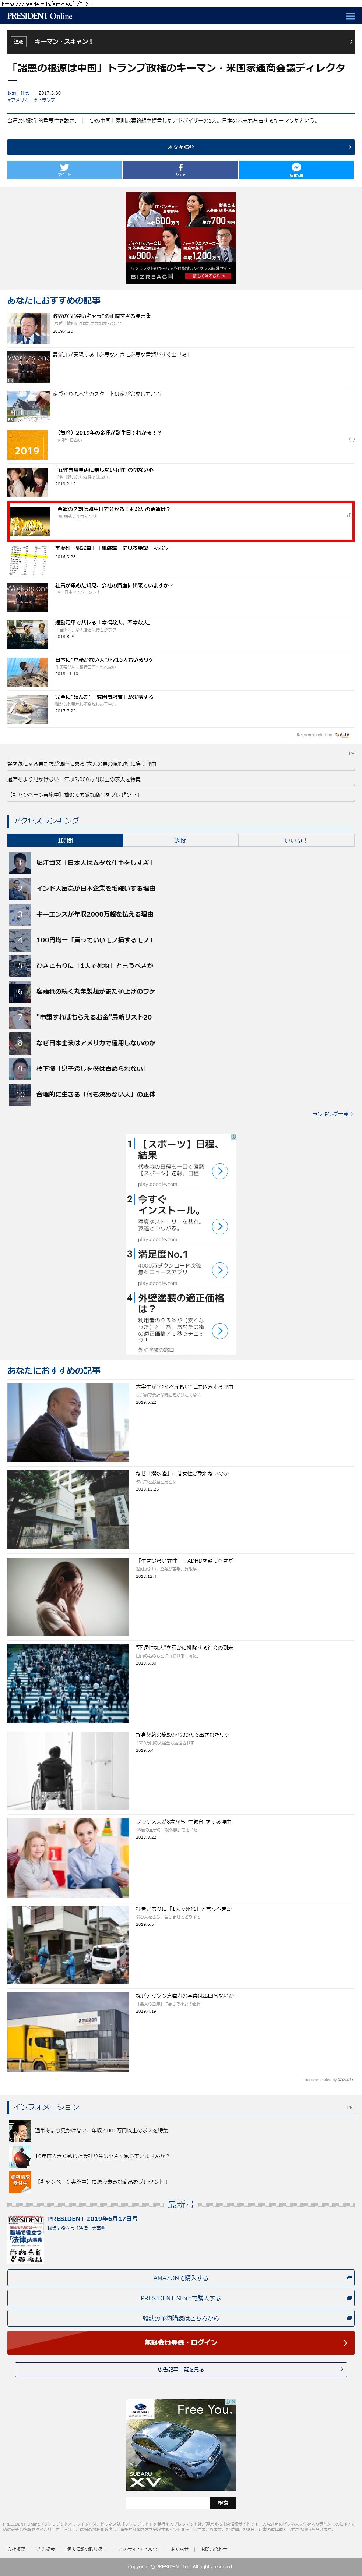Open rank 7 申請すればもらえるお金 article
The width and height of the screenshot is (362, 2576).
94,1017
